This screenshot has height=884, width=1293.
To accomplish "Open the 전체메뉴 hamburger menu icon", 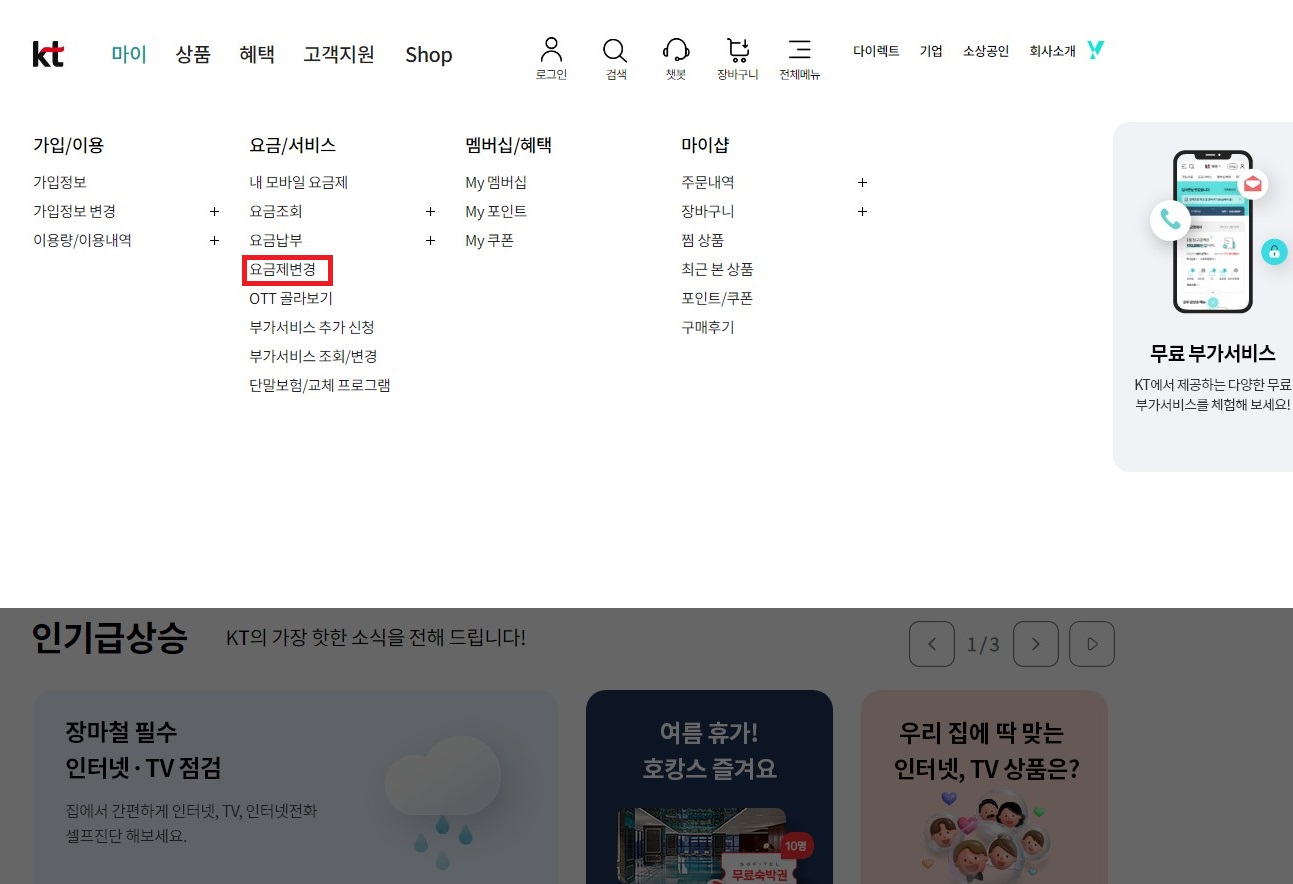I will [x=799, y=50].
